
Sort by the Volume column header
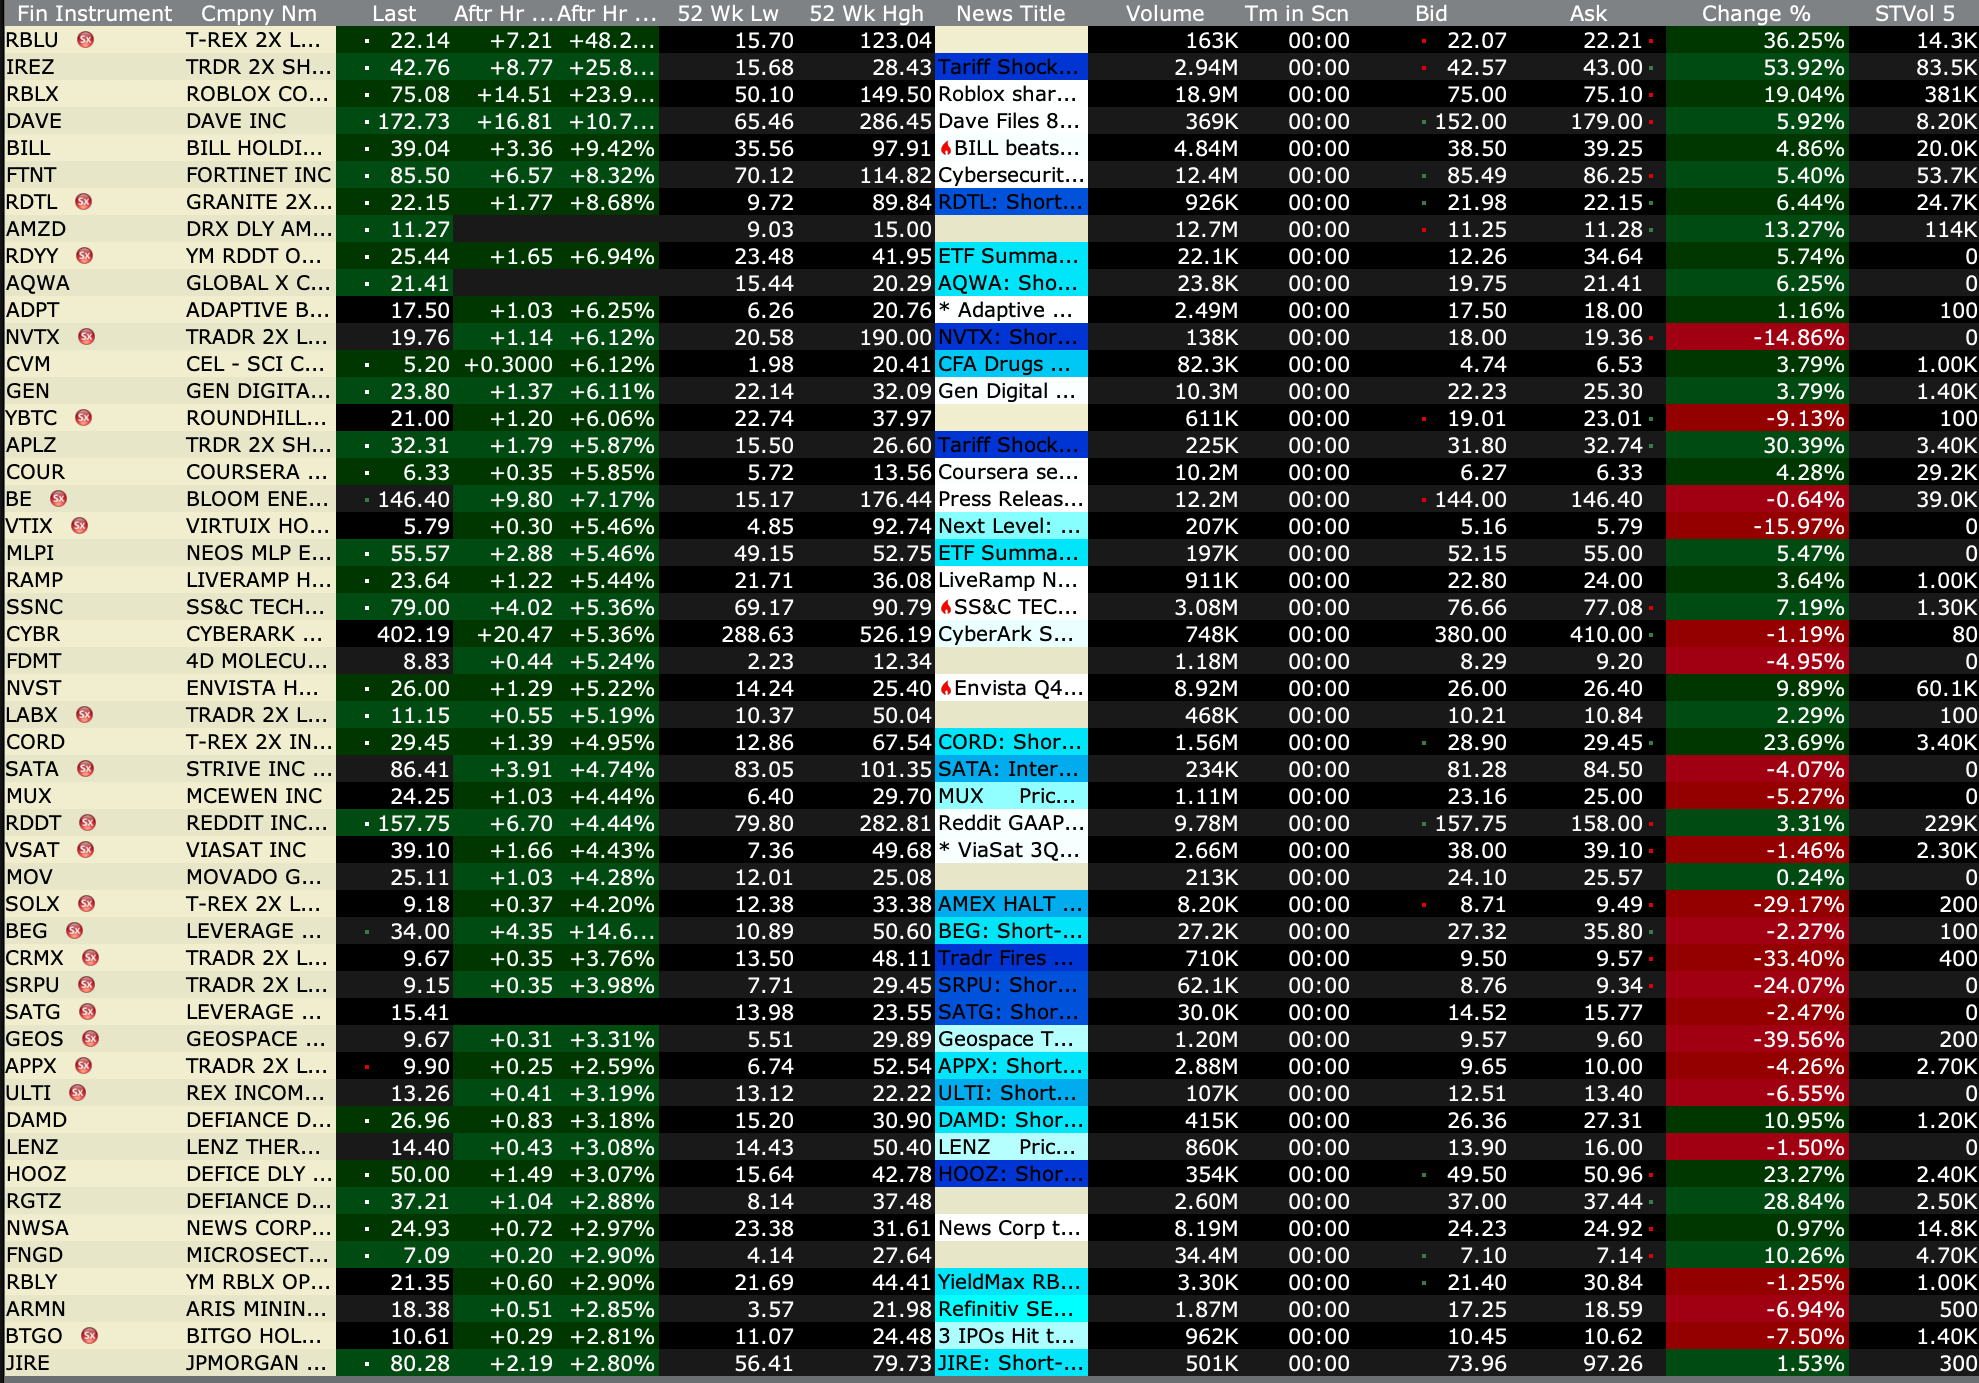coord(1164,13)
